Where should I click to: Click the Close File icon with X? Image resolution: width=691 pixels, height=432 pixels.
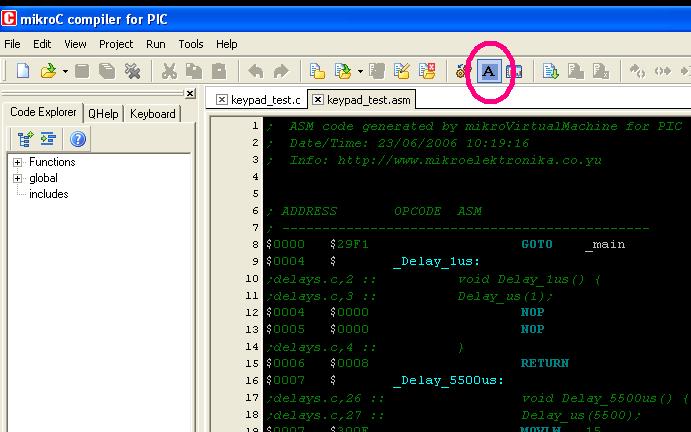132,71
